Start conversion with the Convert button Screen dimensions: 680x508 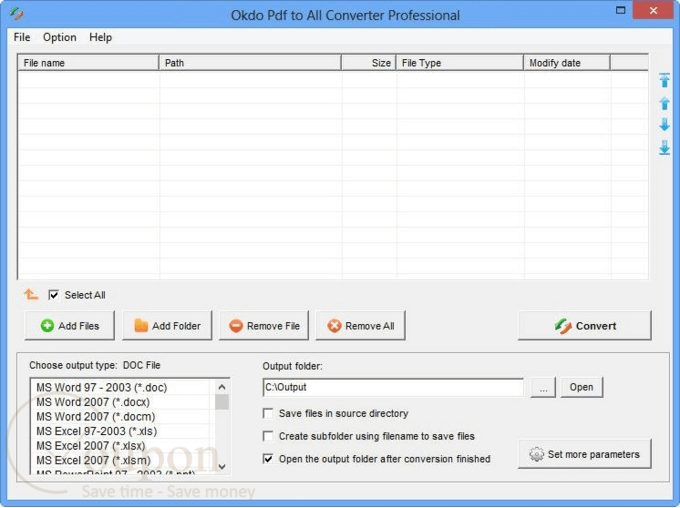(585, 325)
